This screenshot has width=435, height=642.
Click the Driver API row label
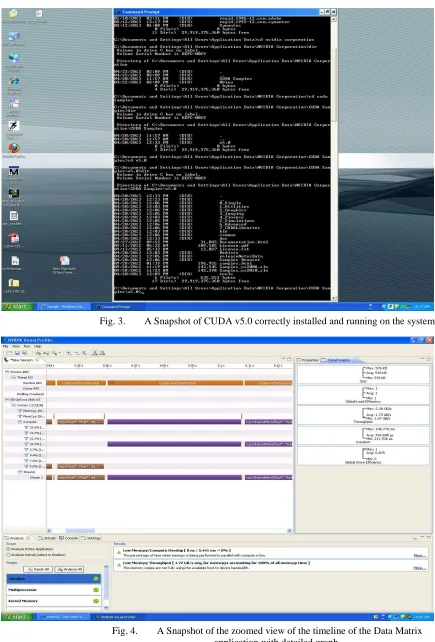point(33,388)
